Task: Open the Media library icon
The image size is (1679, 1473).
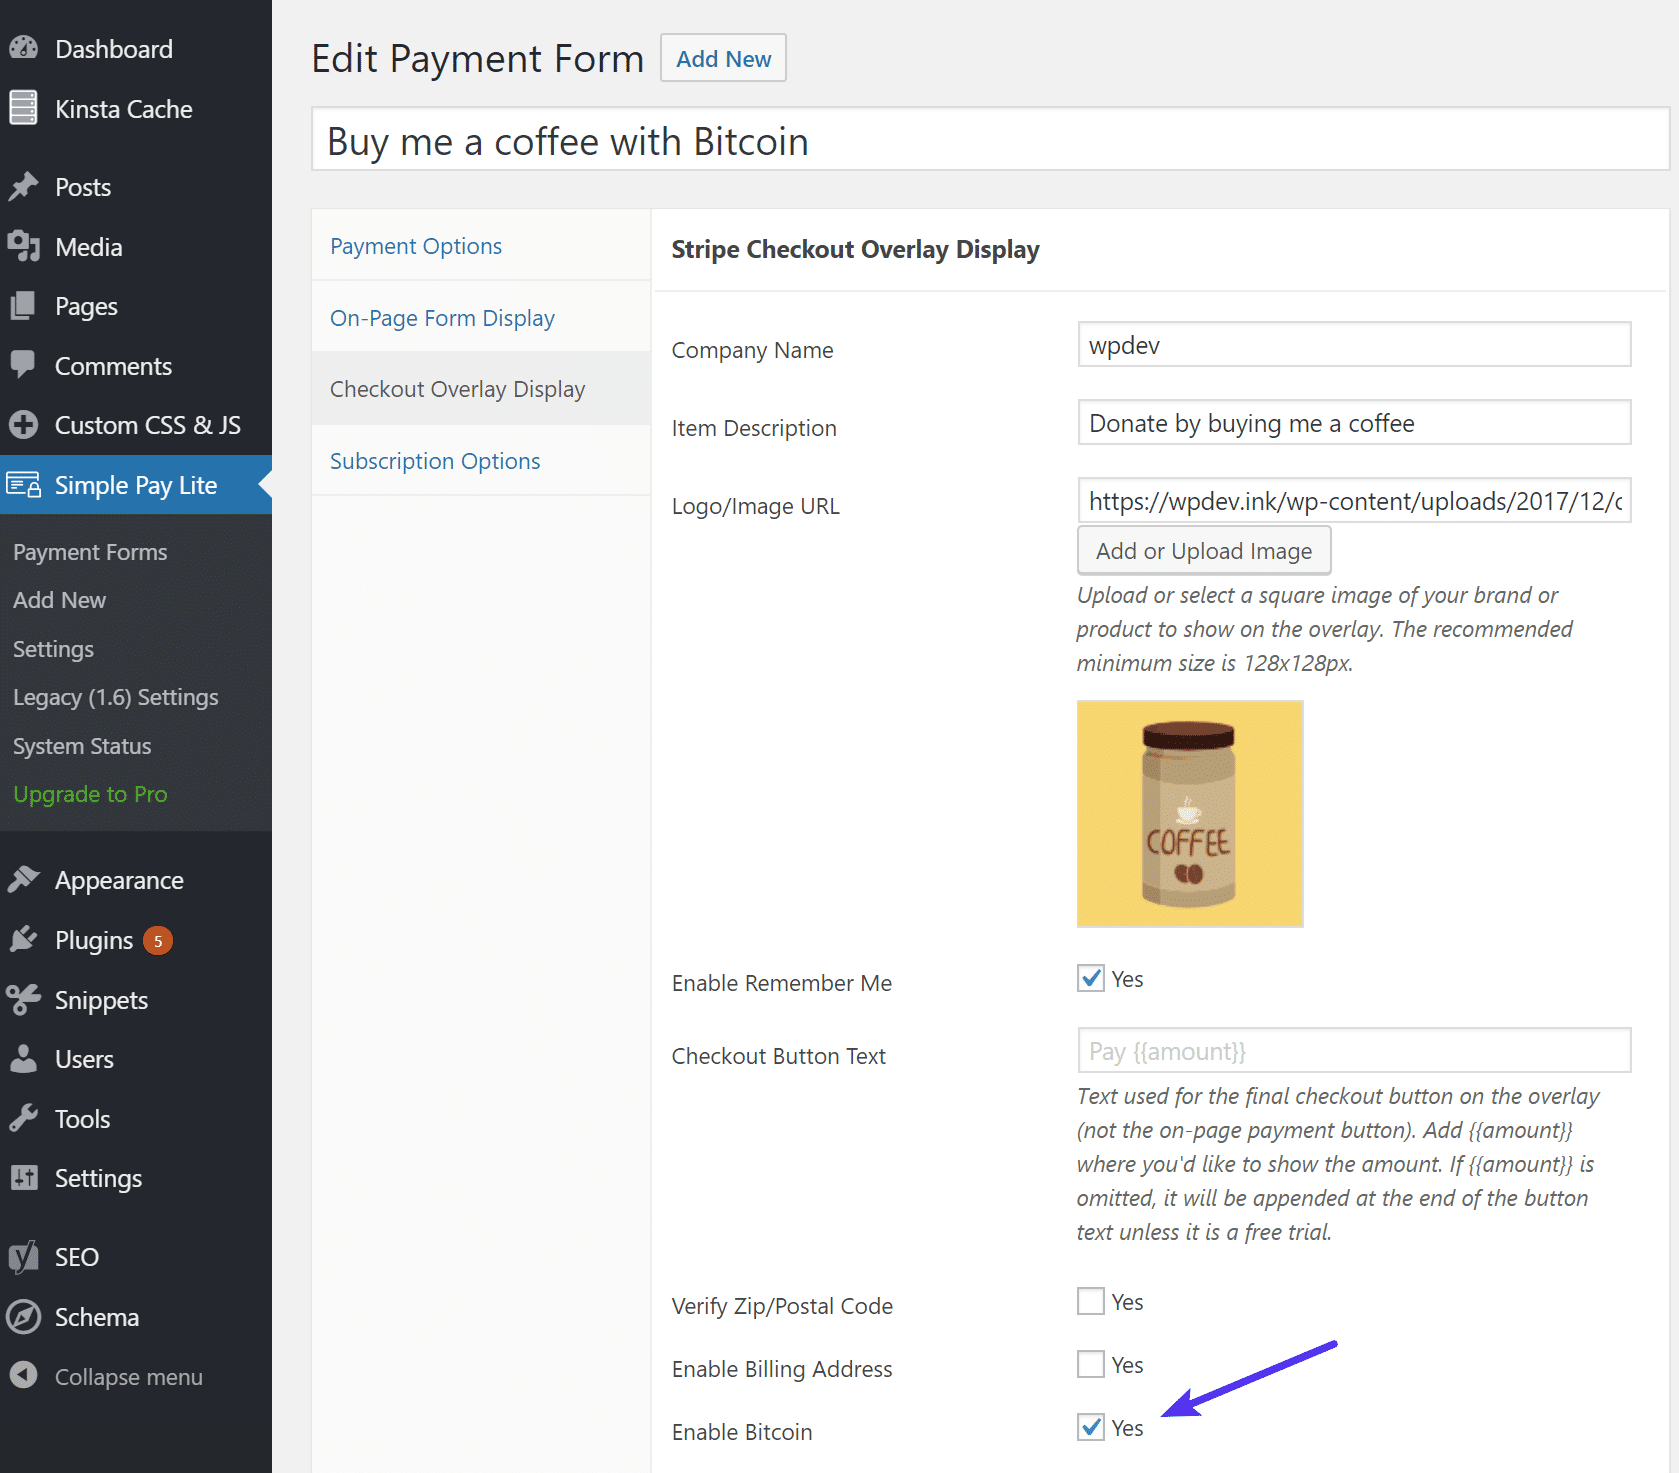Action: [25, 246]
